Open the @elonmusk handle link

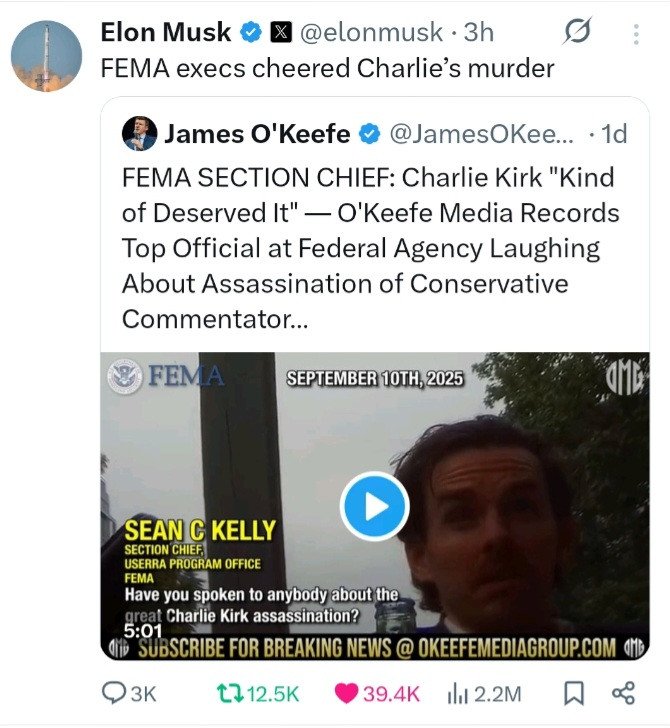point(370,32)
